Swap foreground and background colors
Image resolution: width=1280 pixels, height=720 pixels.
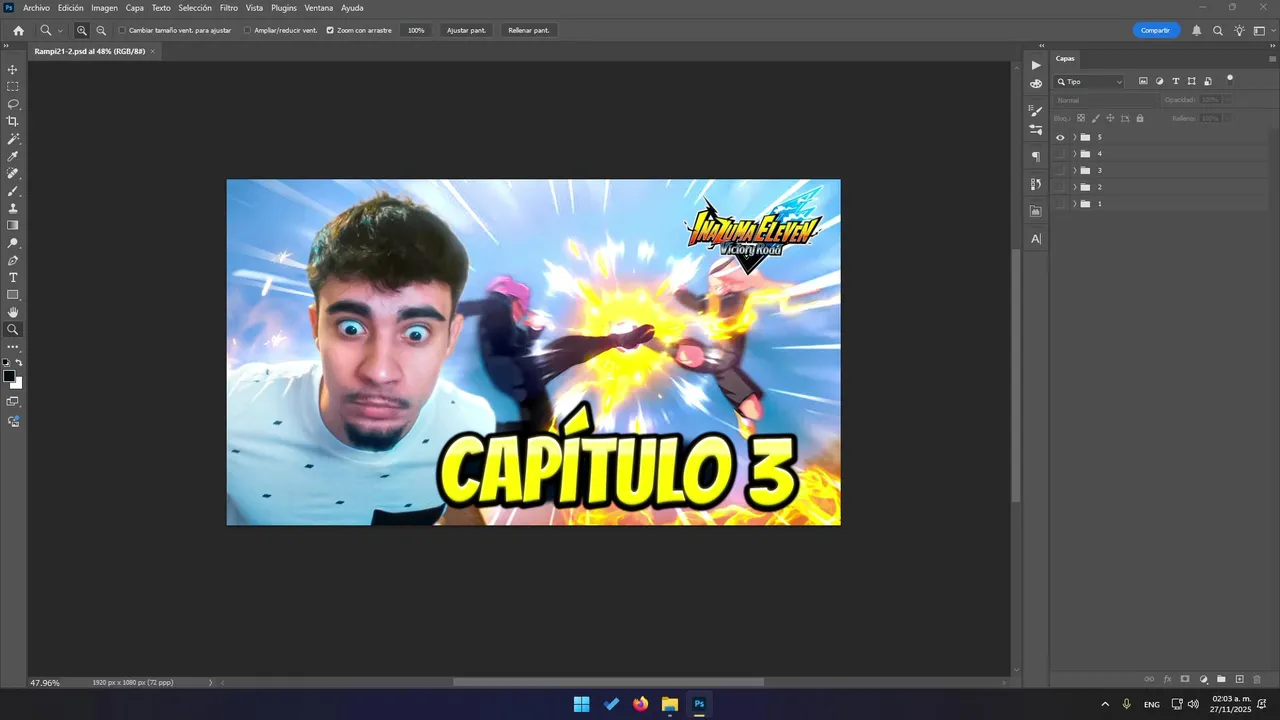pyautogui.click(x=19, y=363)
